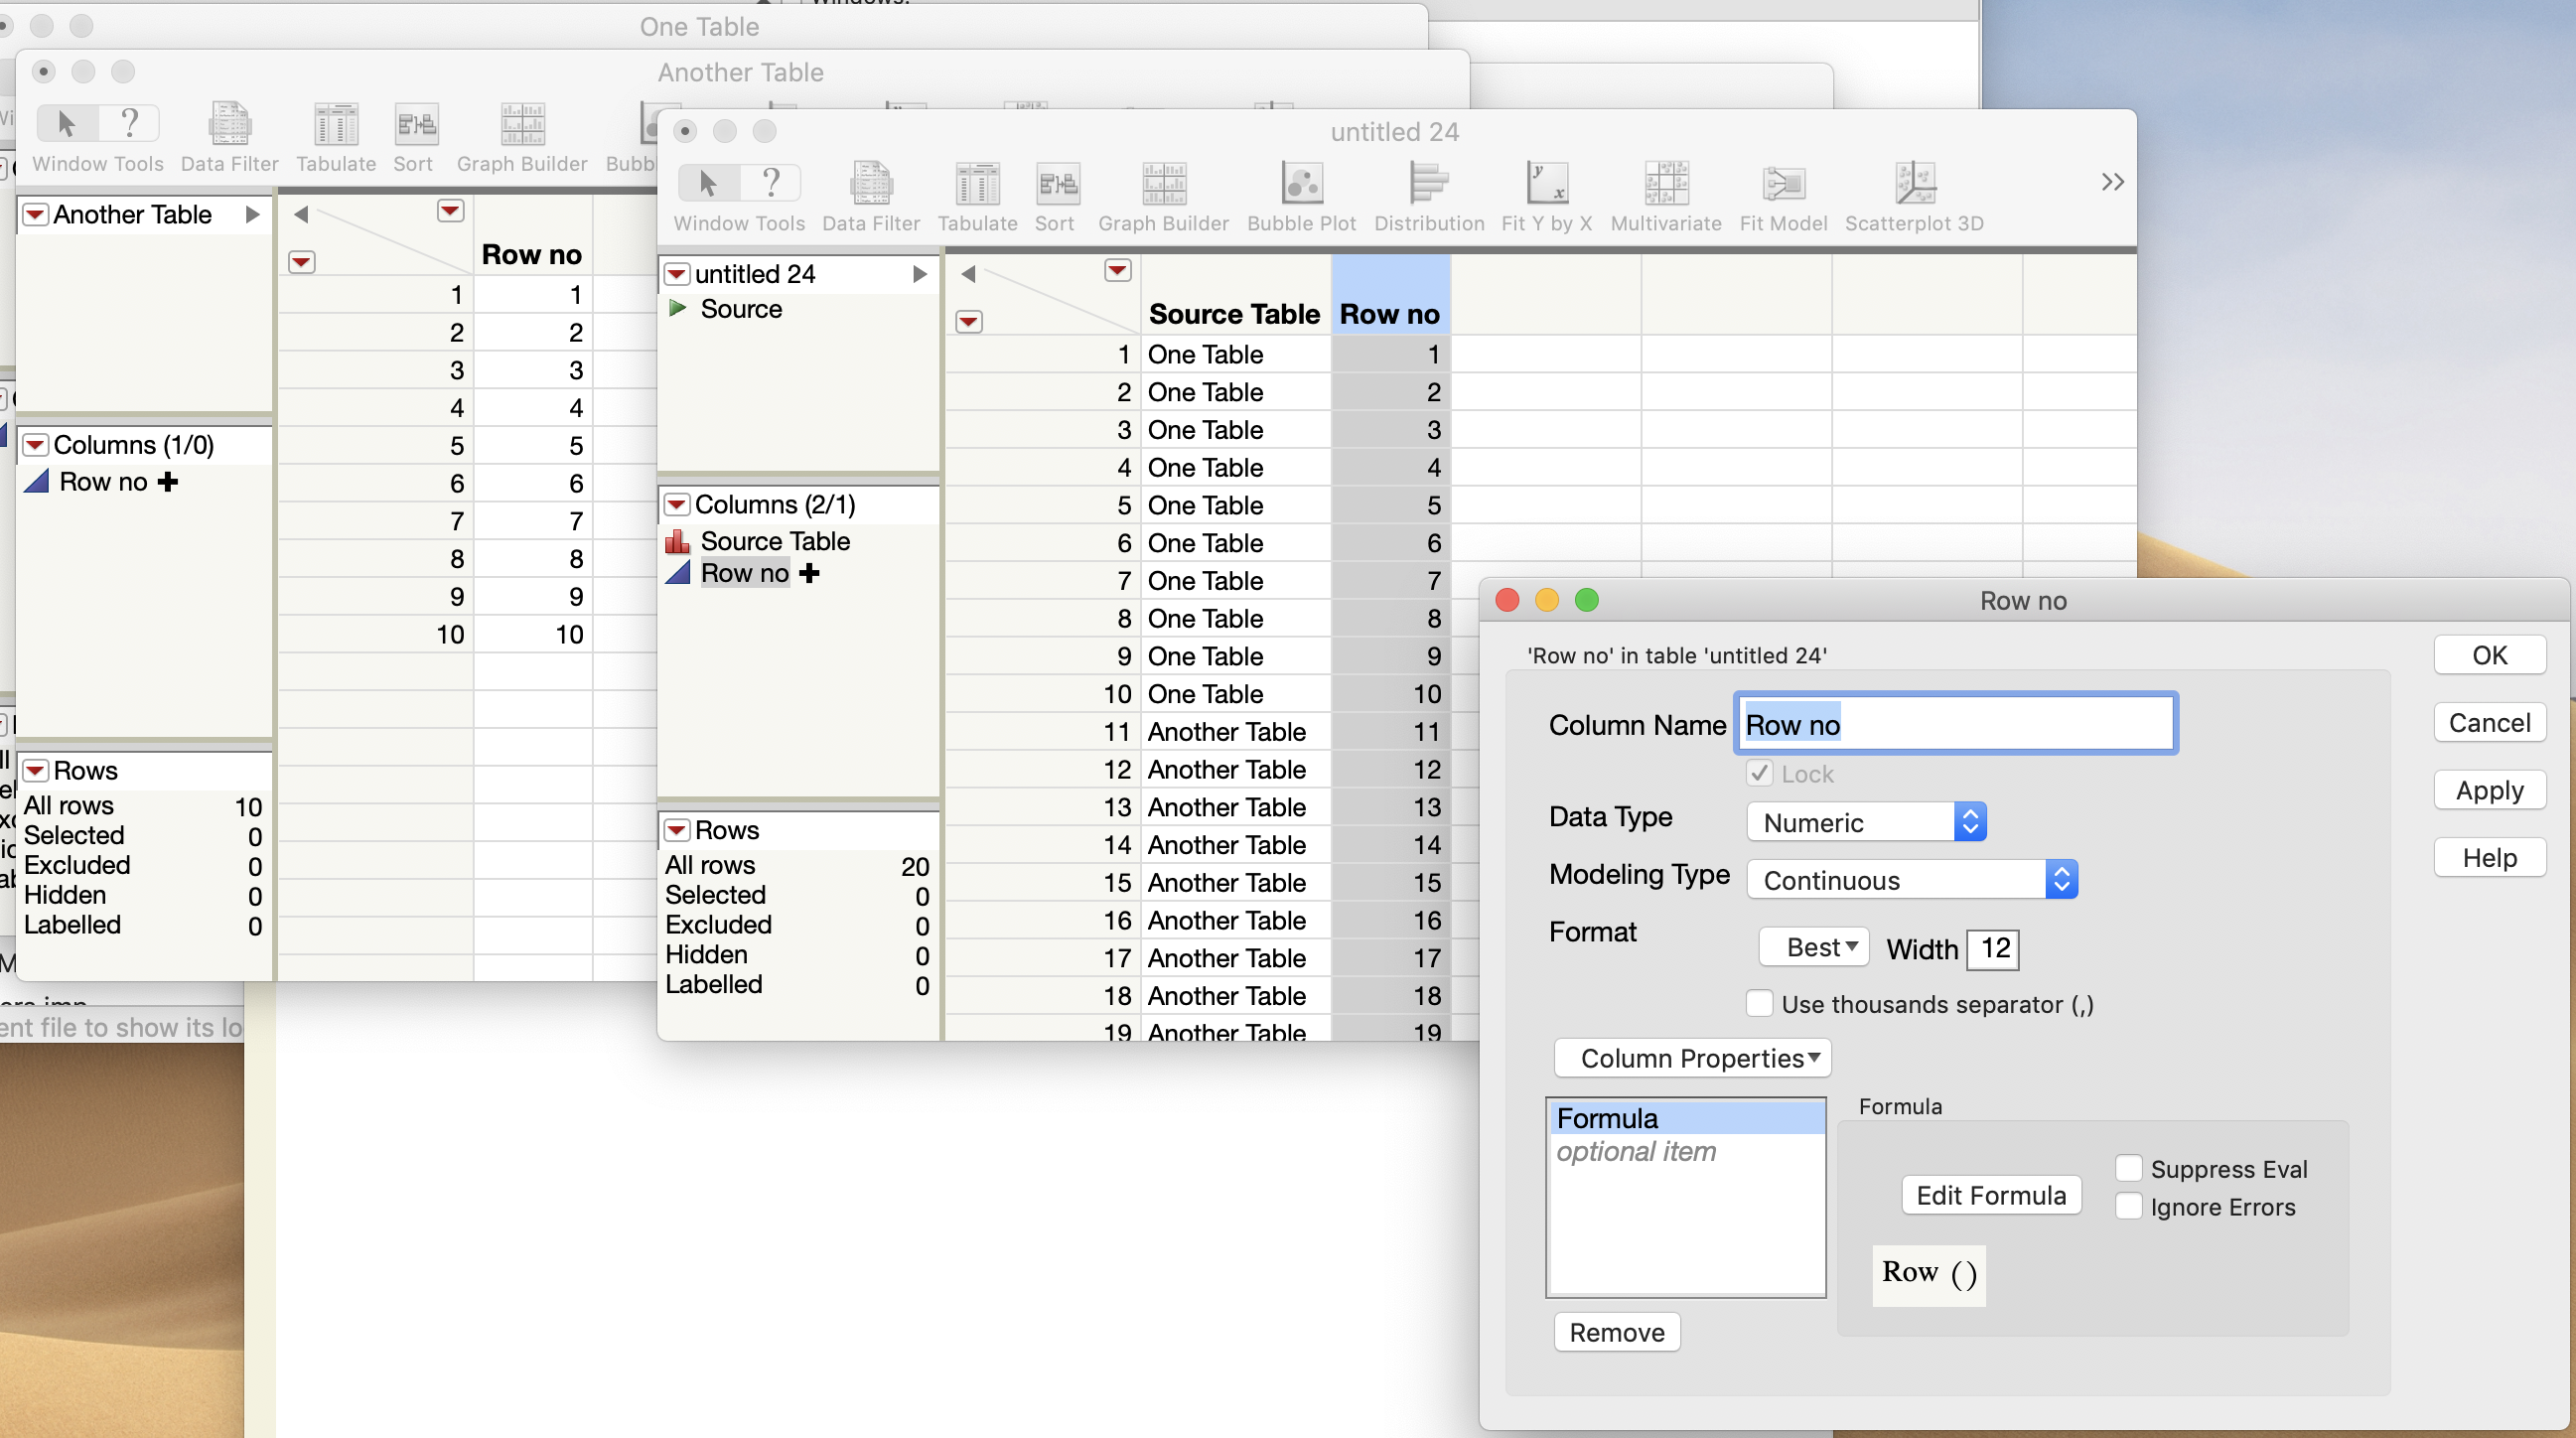Launch the Distribution platform icon
Image resolution: width=2576 pixels, height=1438 pixels.
point(1428,185)
